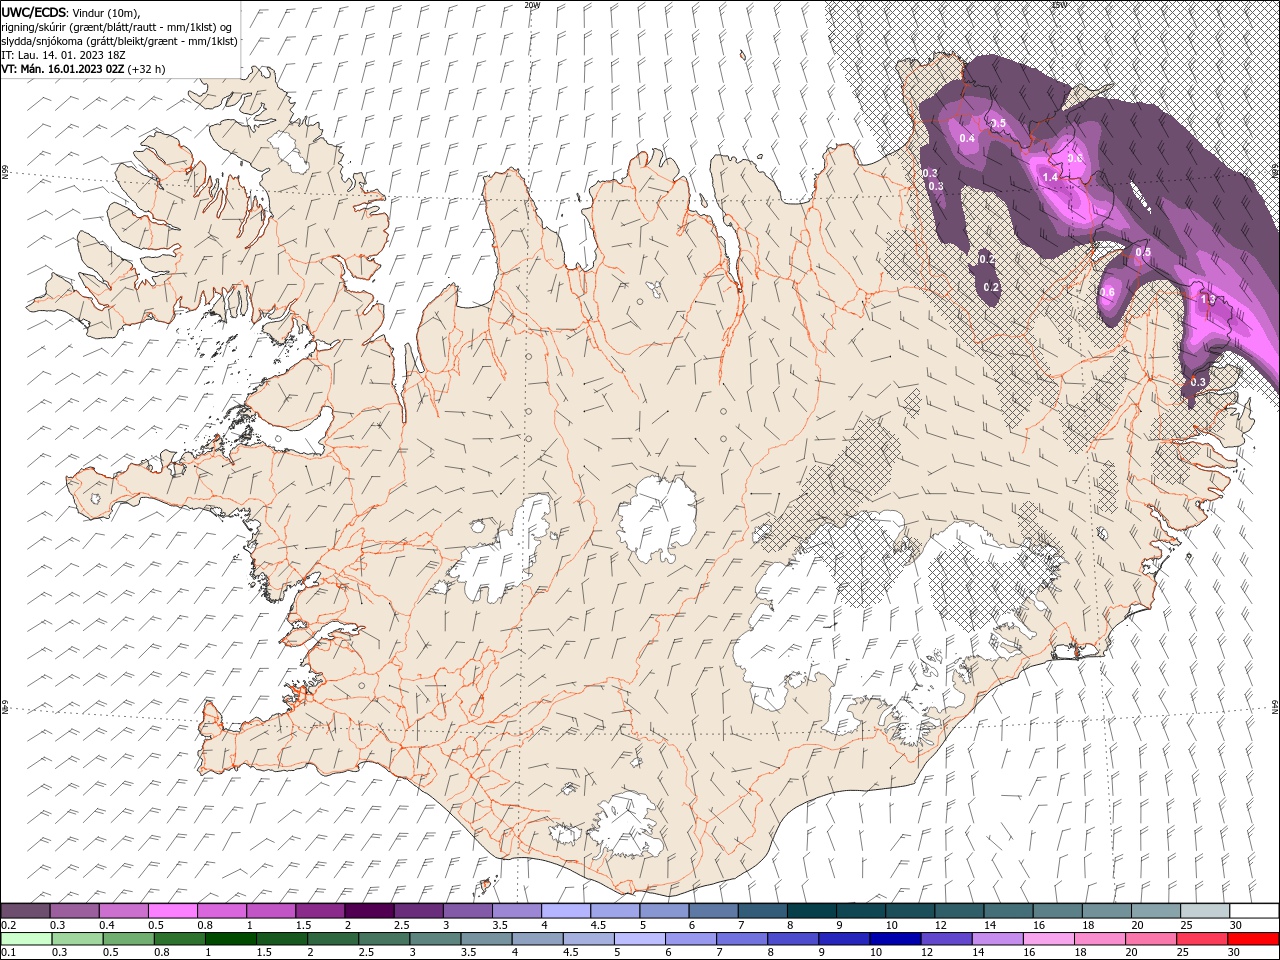Pick the darkest purple 2 swatch in snow legend
The height and width of the screenshot is (960, 1280).
tap(369, 911)
